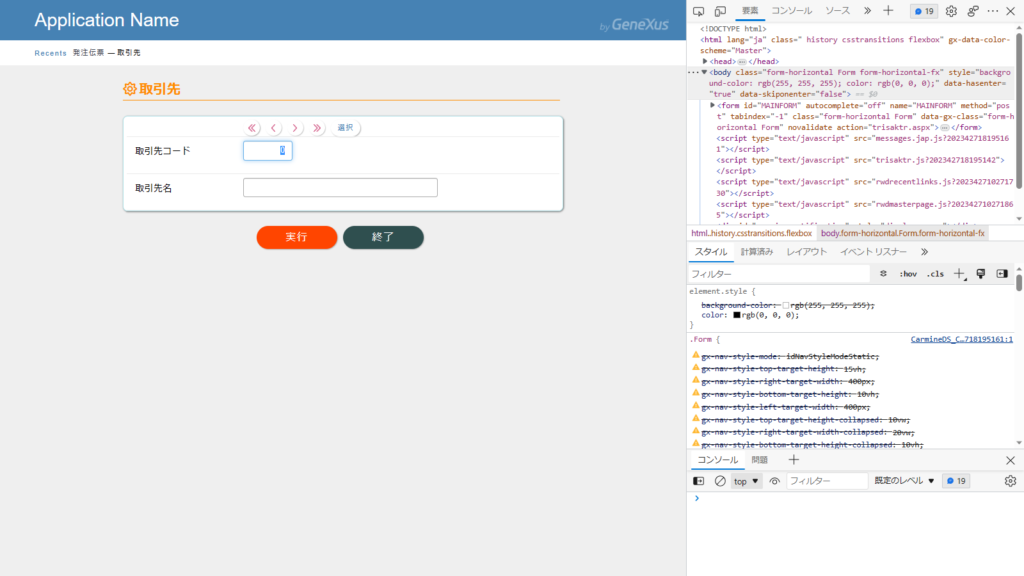This screenshot has height=576, width=1024.
Task: Open the スタイル styles tab
Action: click(711, 252)
